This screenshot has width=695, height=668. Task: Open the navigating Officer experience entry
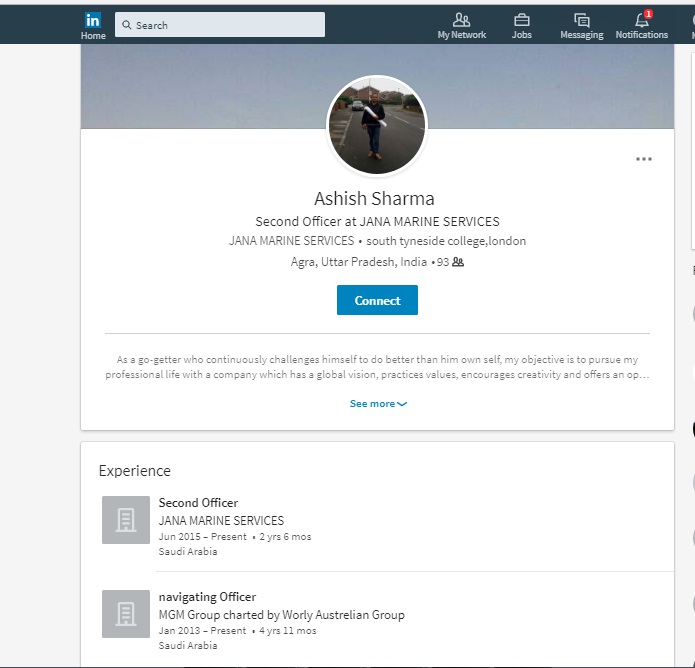207,597
